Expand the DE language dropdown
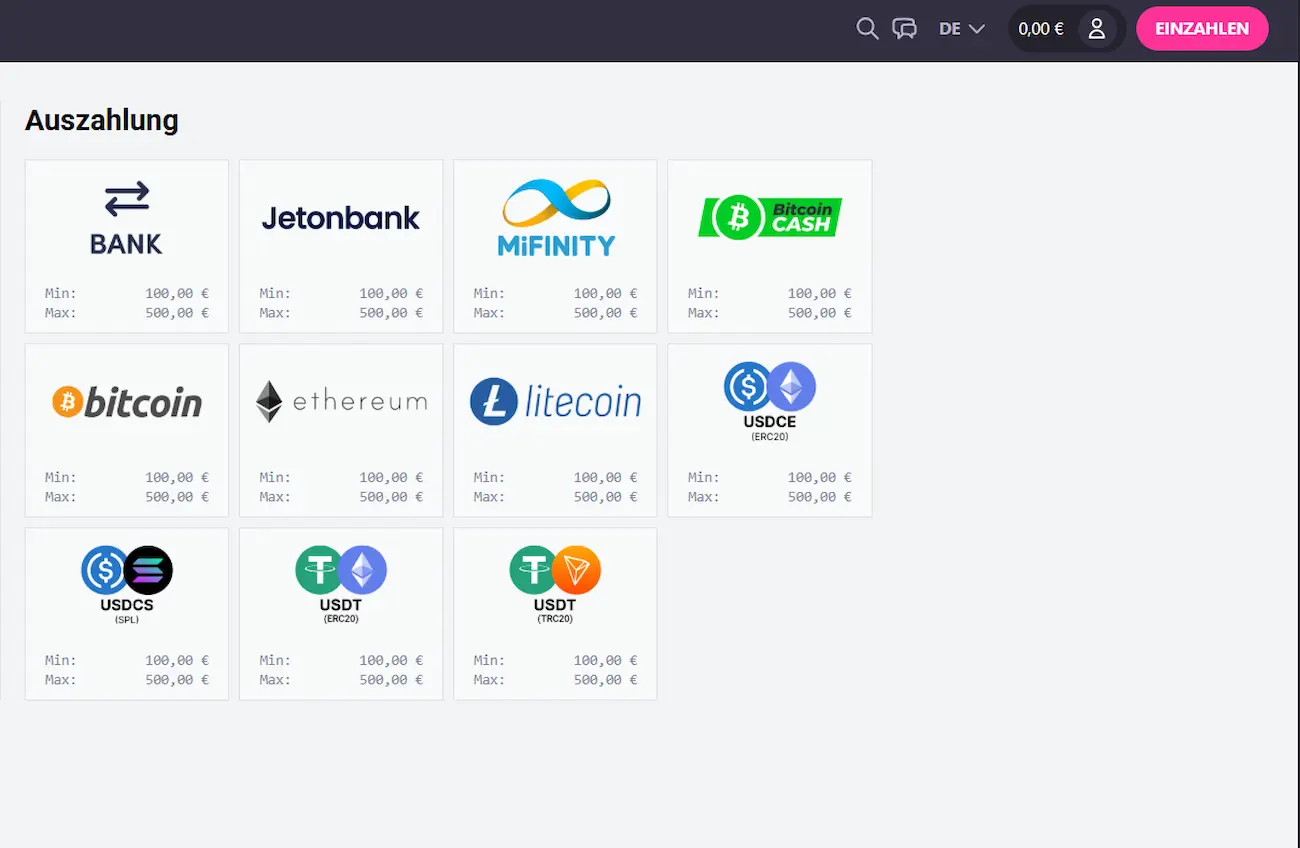Image resolution: width=1300 pixels, height=848 pixels. coord(961,29)
